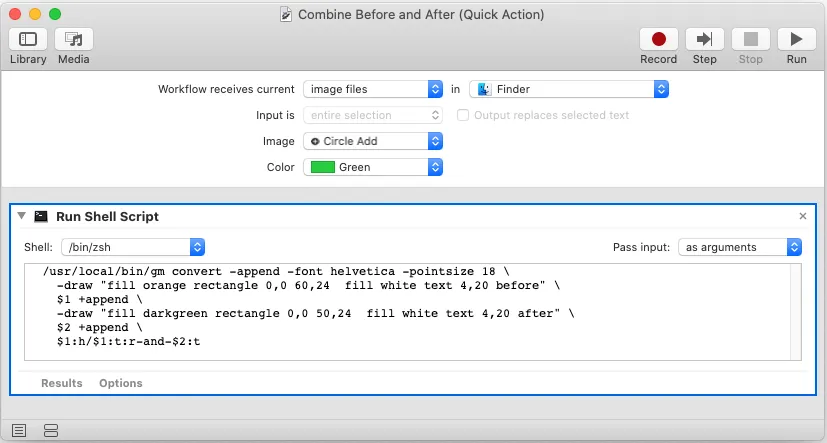Open the Pass input as arguments dropdown
827x443 pixels.
click(x=739, y=246)
